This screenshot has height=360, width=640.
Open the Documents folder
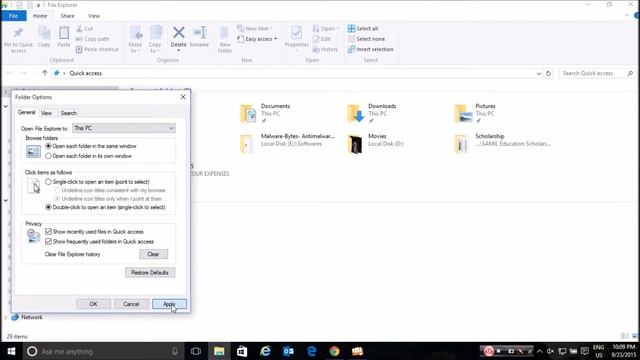pyautogui.click(x=265, y=113)
